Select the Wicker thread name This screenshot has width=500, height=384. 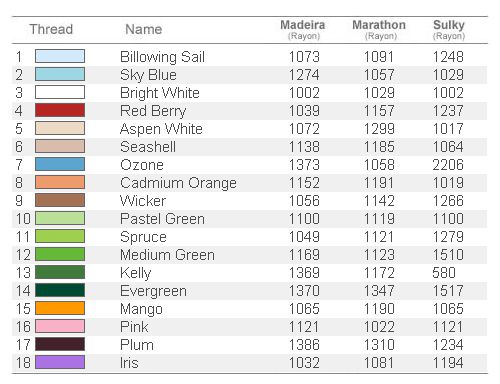[x=143, y=201]
